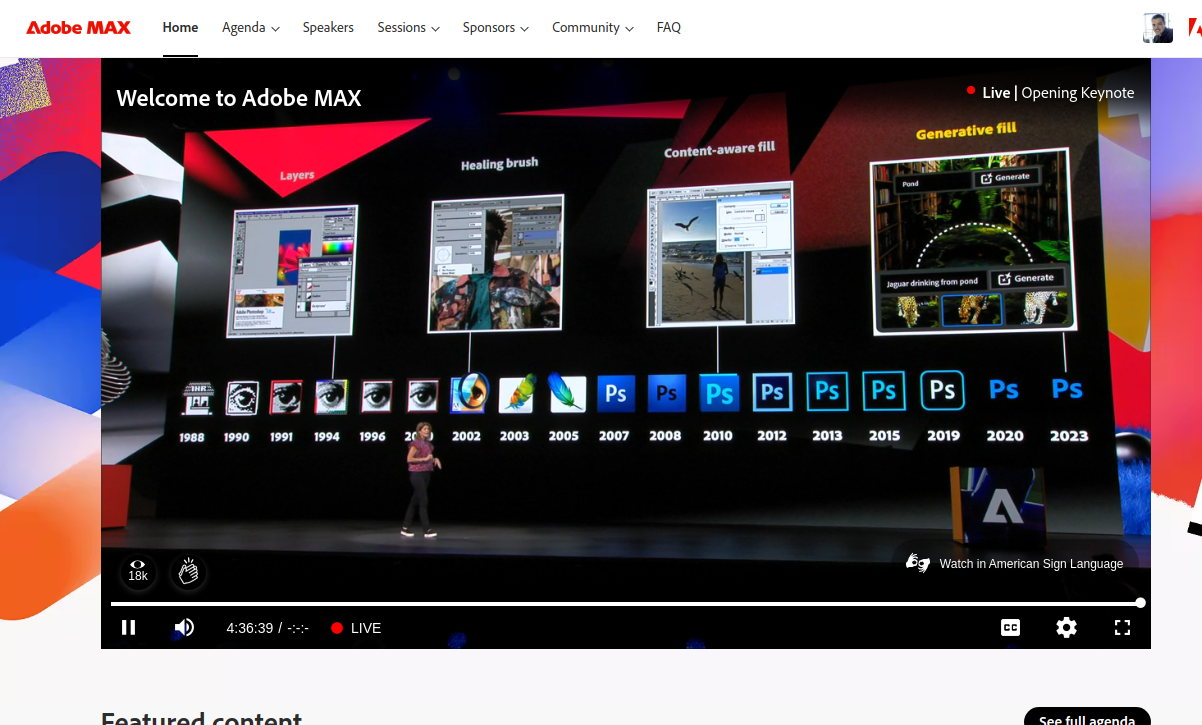Viewport: 1202px width, 725px height.
Task: Click the Featured content heading
Action: [x=201, y=719]
